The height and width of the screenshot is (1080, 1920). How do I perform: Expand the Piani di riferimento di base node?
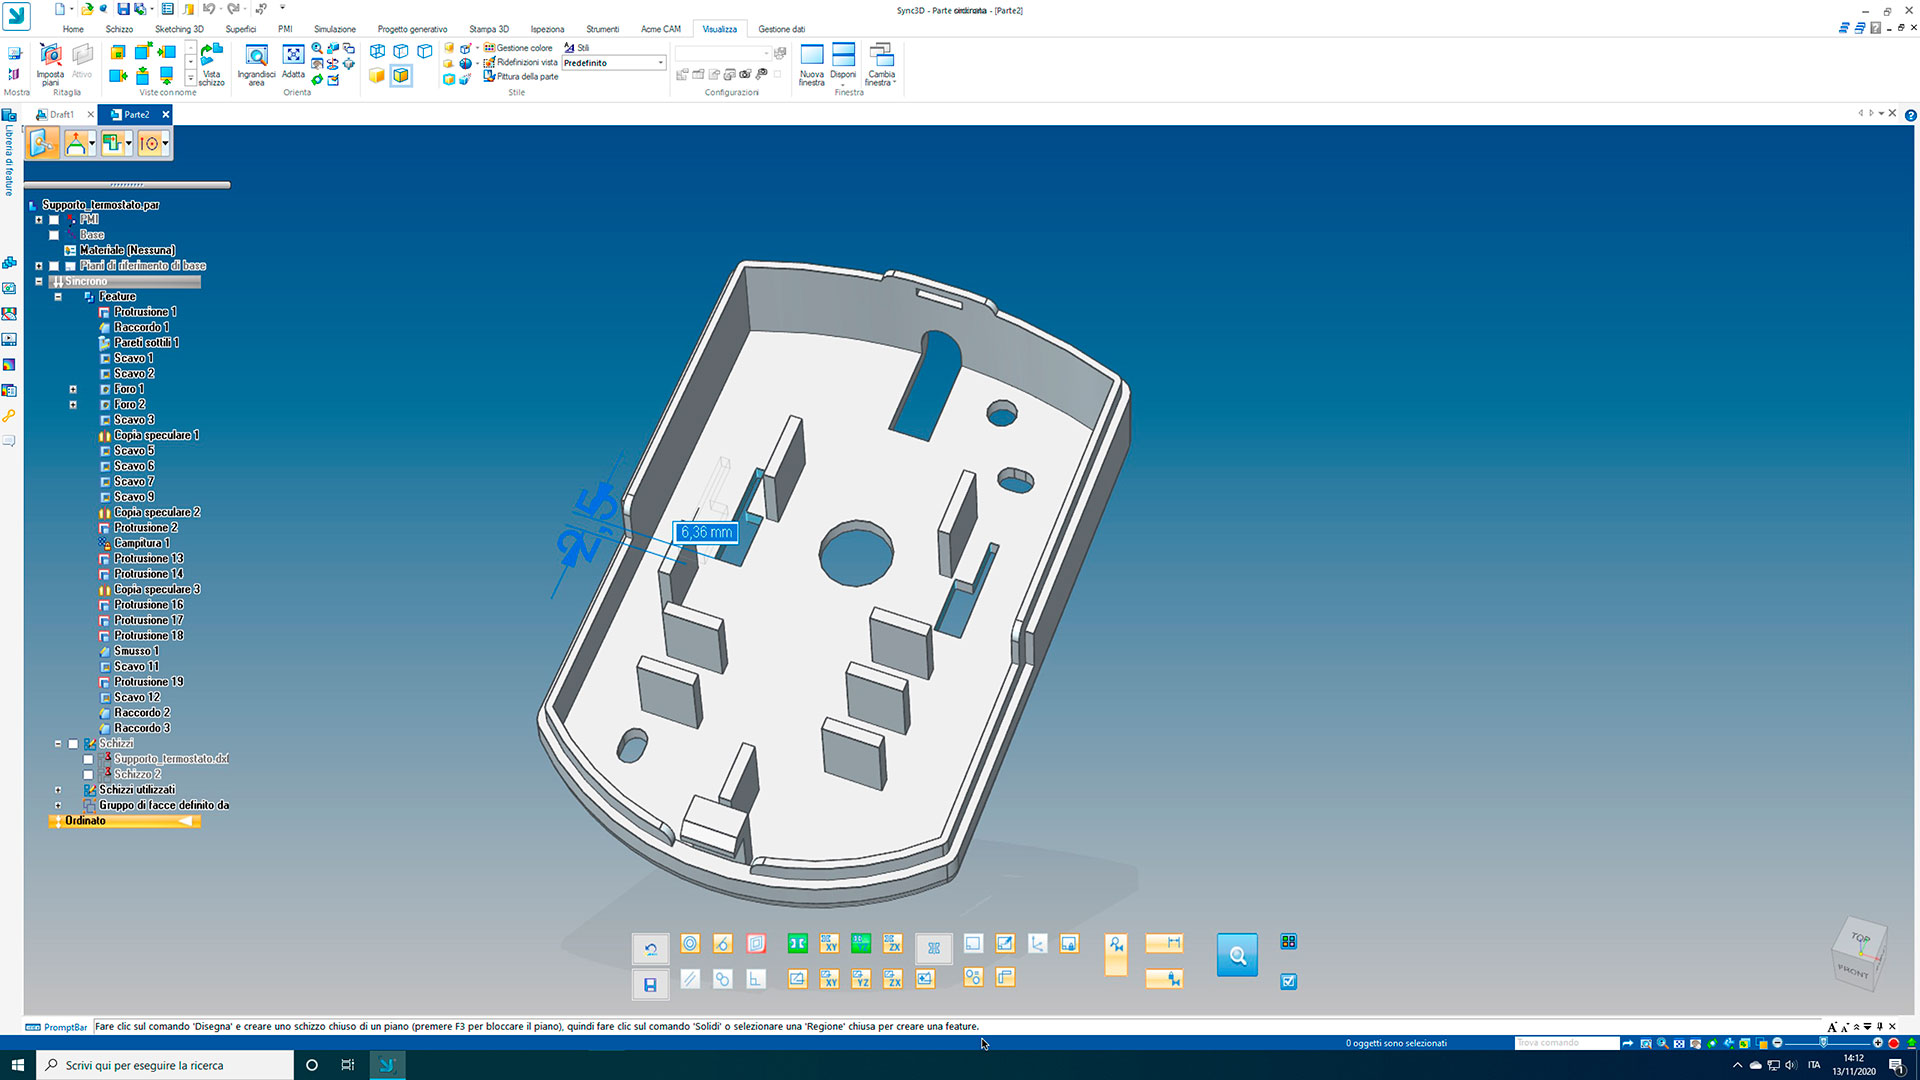[x=39, y=266]
